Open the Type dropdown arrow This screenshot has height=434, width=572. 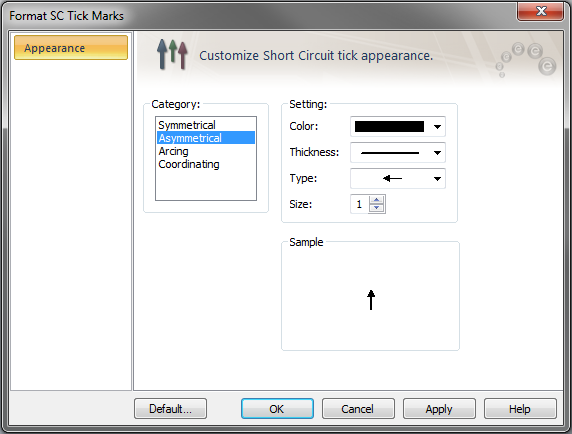[437, 178]
